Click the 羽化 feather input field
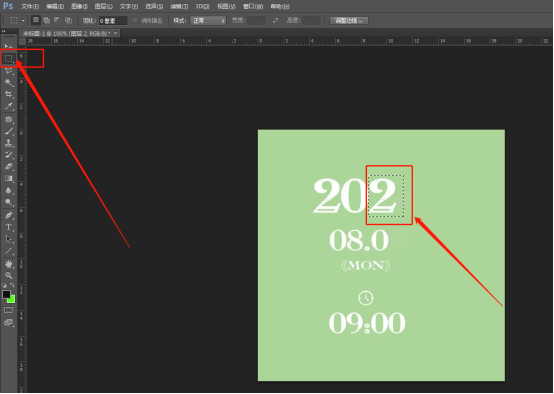Viewport: 554px width, 394px height. 113,20
